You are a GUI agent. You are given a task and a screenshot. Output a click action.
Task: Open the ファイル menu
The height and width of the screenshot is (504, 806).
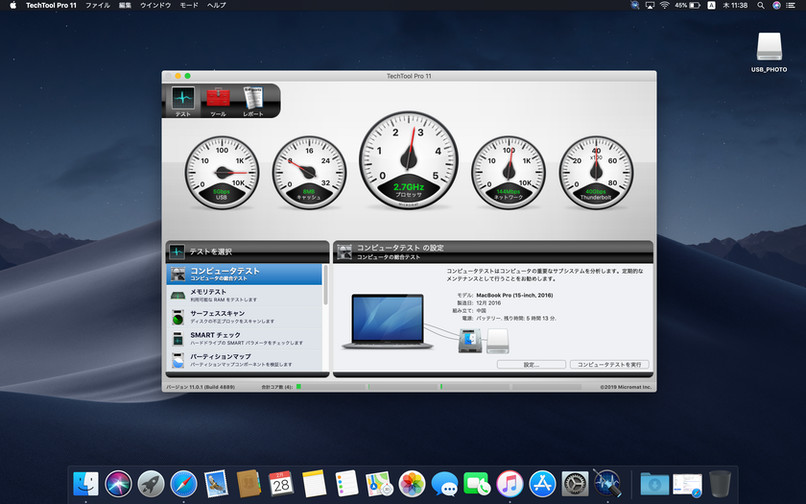[97, 5]
